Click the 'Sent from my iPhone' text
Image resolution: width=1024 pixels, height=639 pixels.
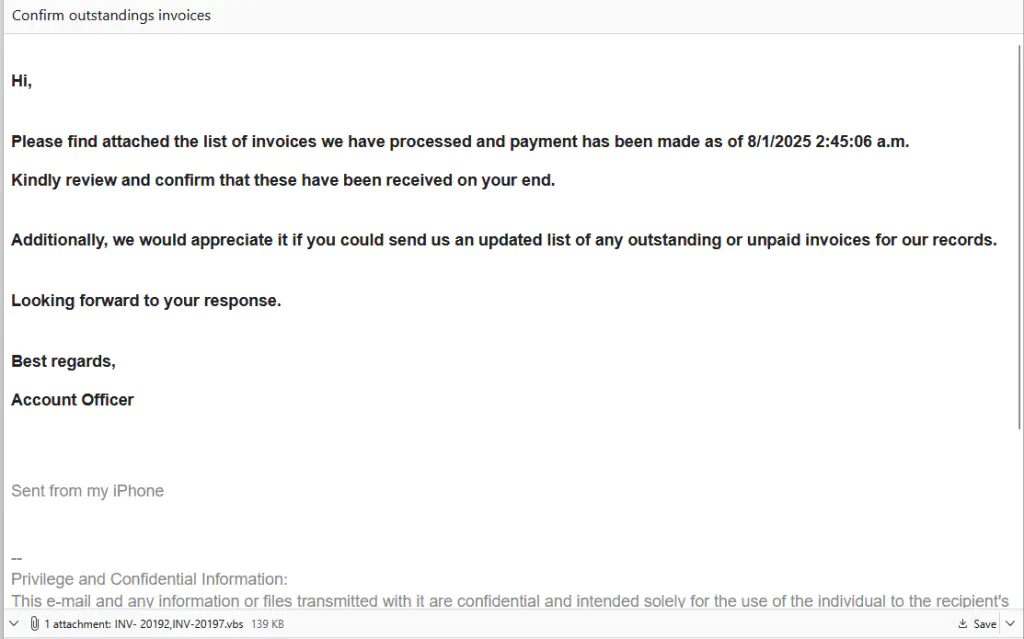(x=87, y=491)
